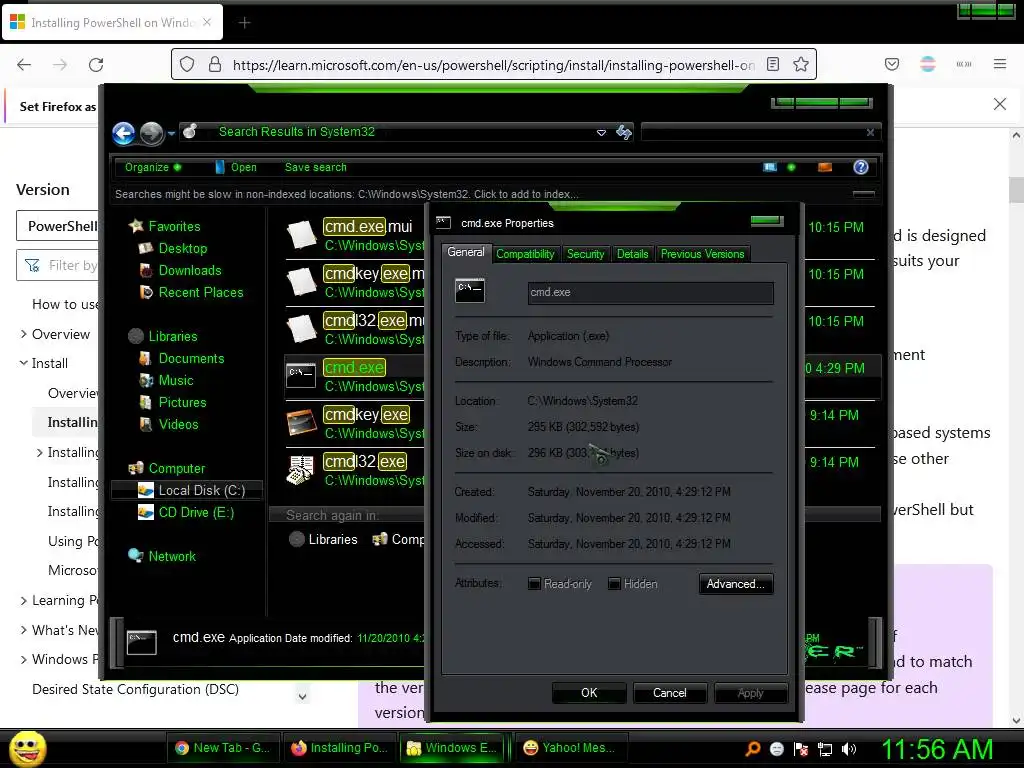The image size is (1024, 768).
Task: Select Local Disk (C:) in navigation pane
Action: pyautogui.click(x=188, y=490)
